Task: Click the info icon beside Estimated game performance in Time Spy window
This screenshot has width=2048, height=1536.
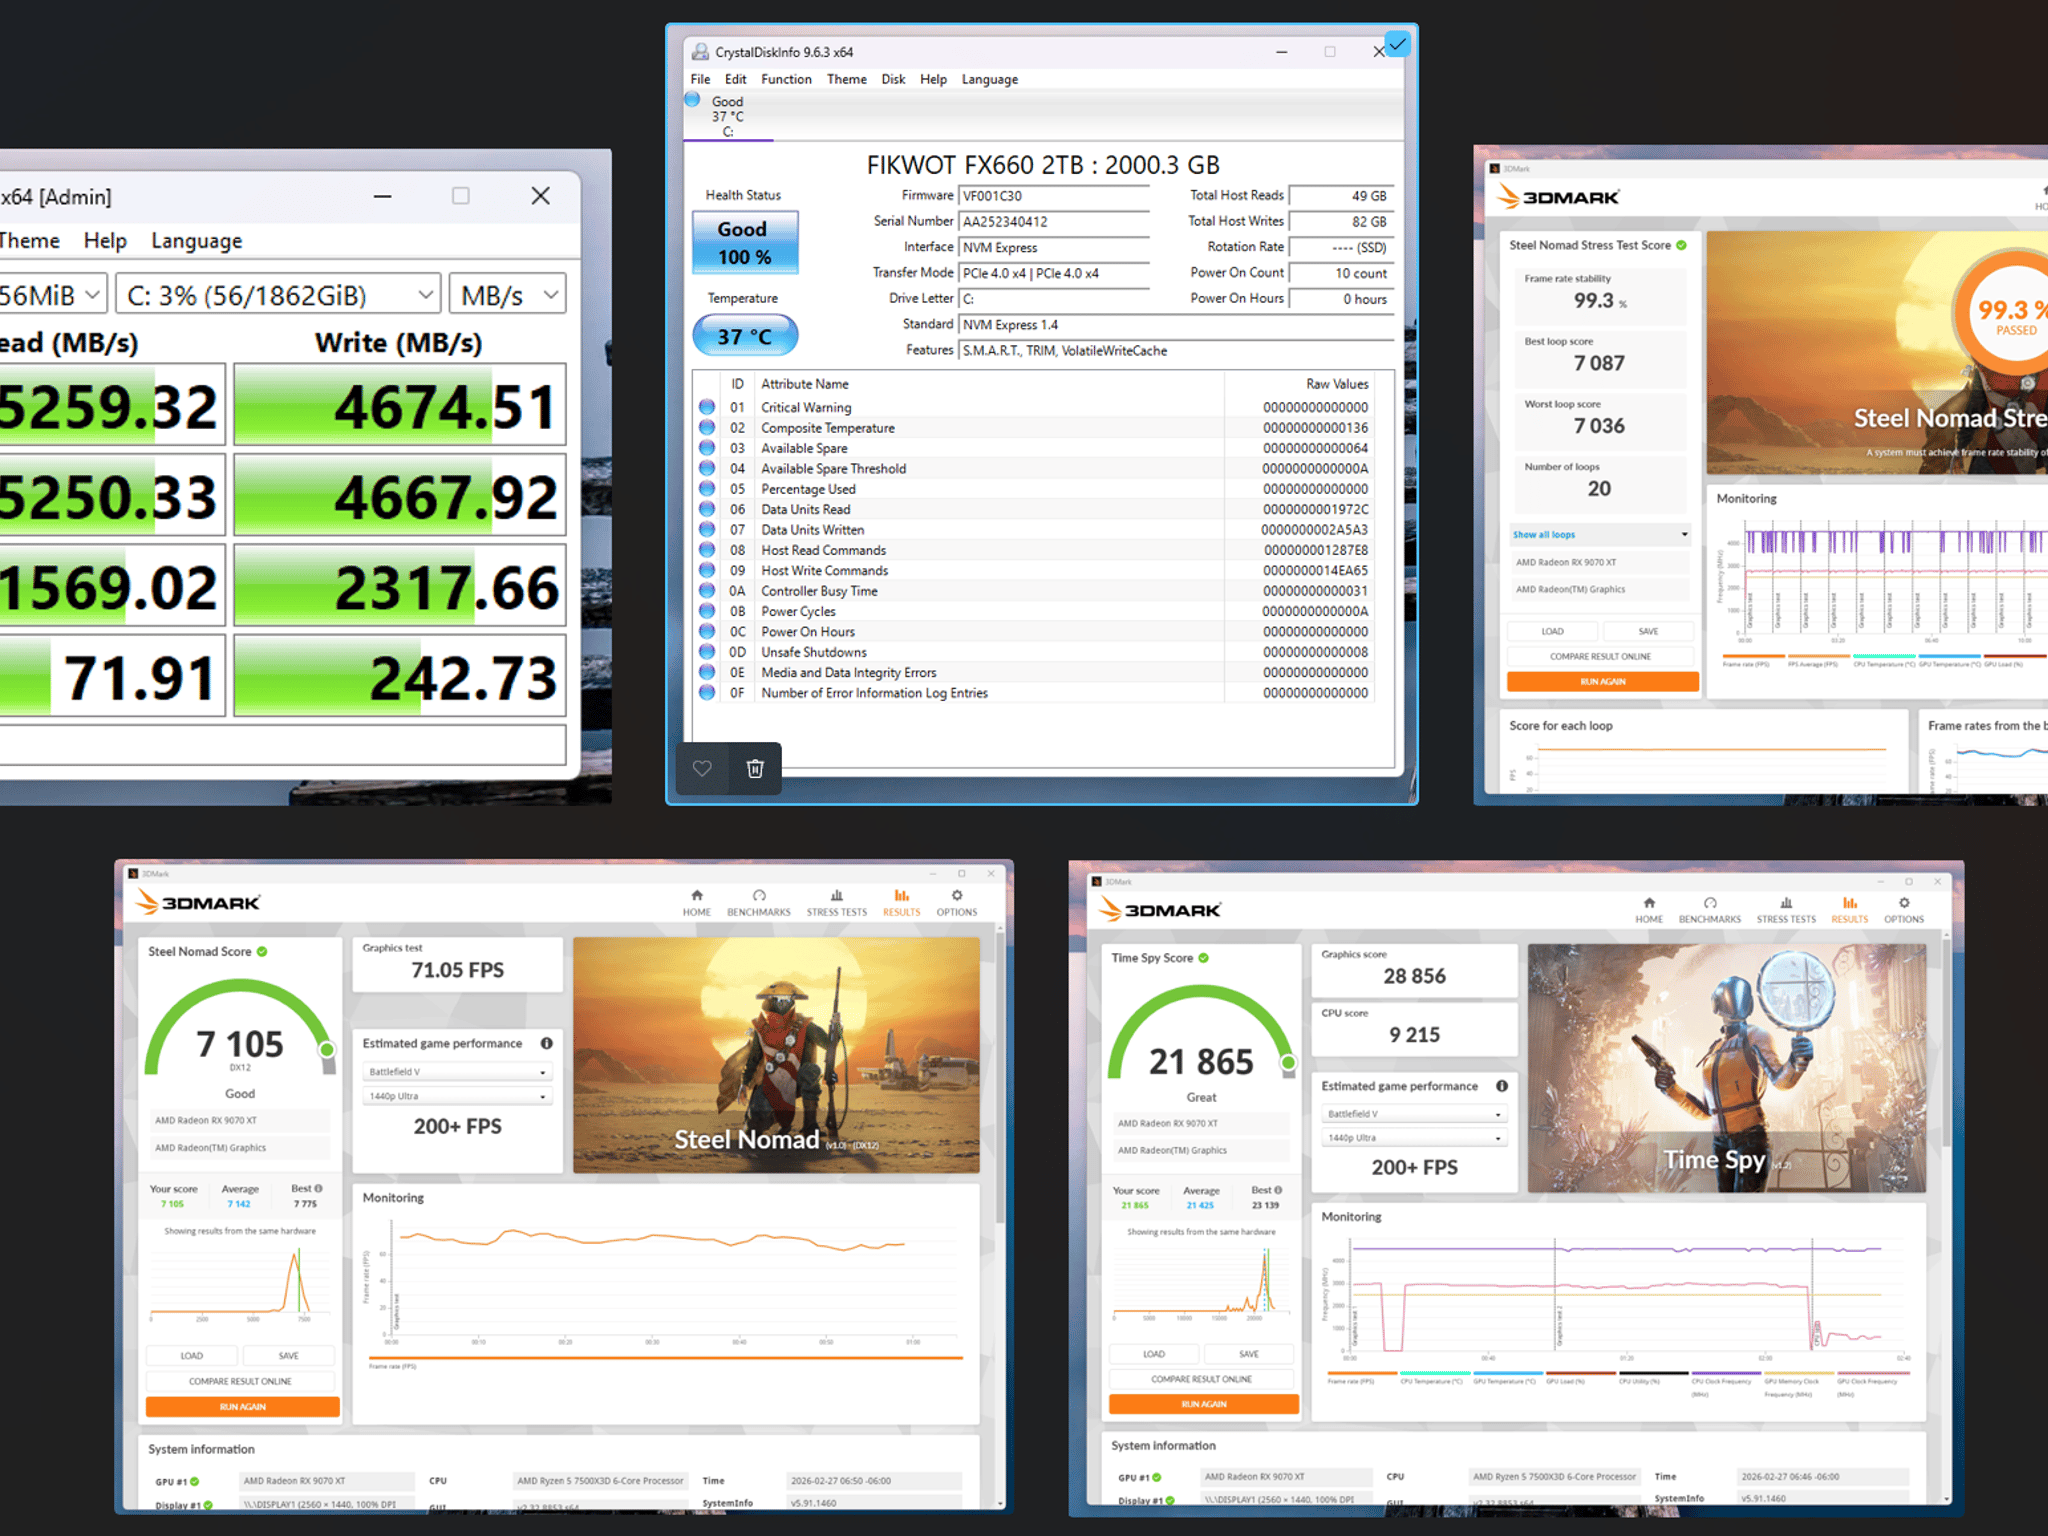Action: click(x=1502, y=1086)
